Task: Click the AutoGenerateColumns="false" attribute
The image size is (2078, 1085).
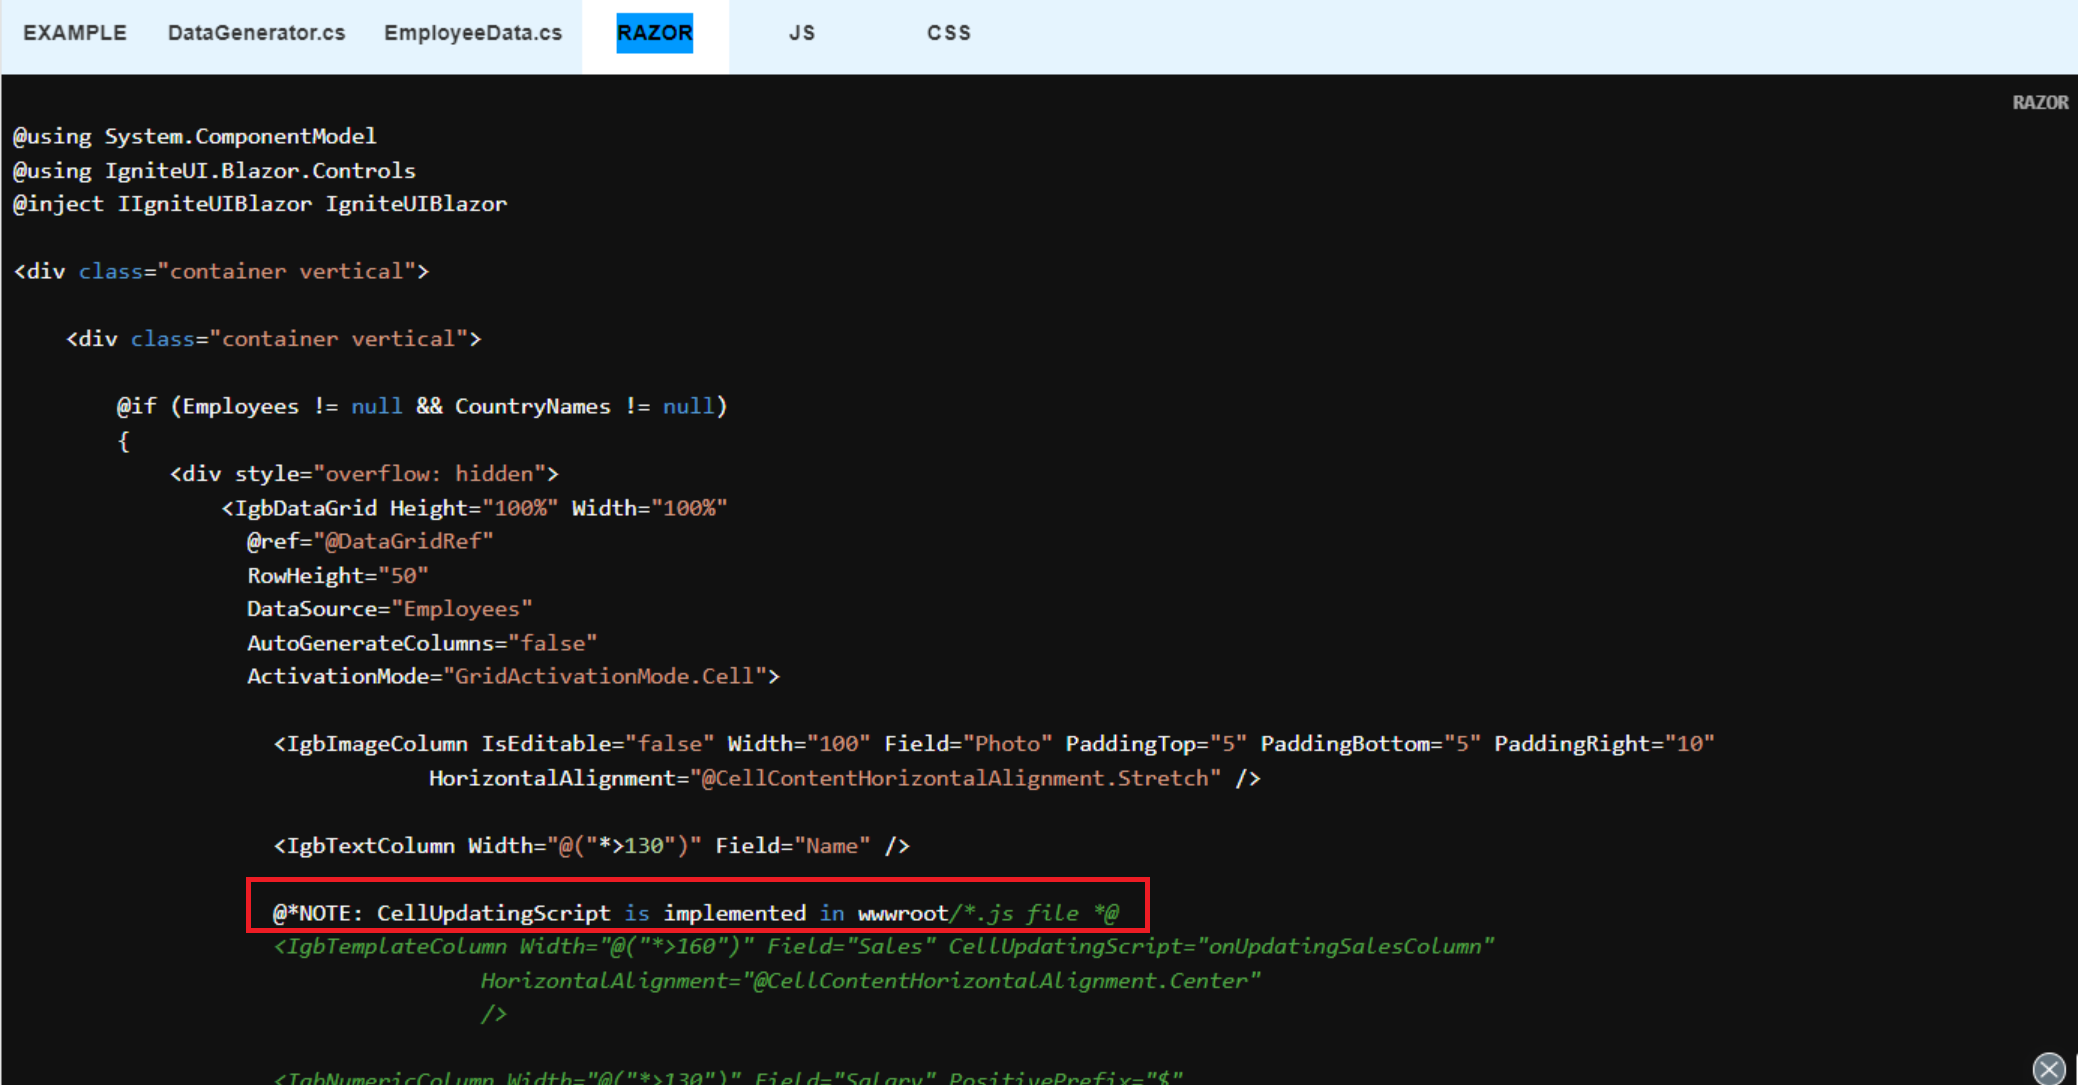Action: click(x=422, y=642)
